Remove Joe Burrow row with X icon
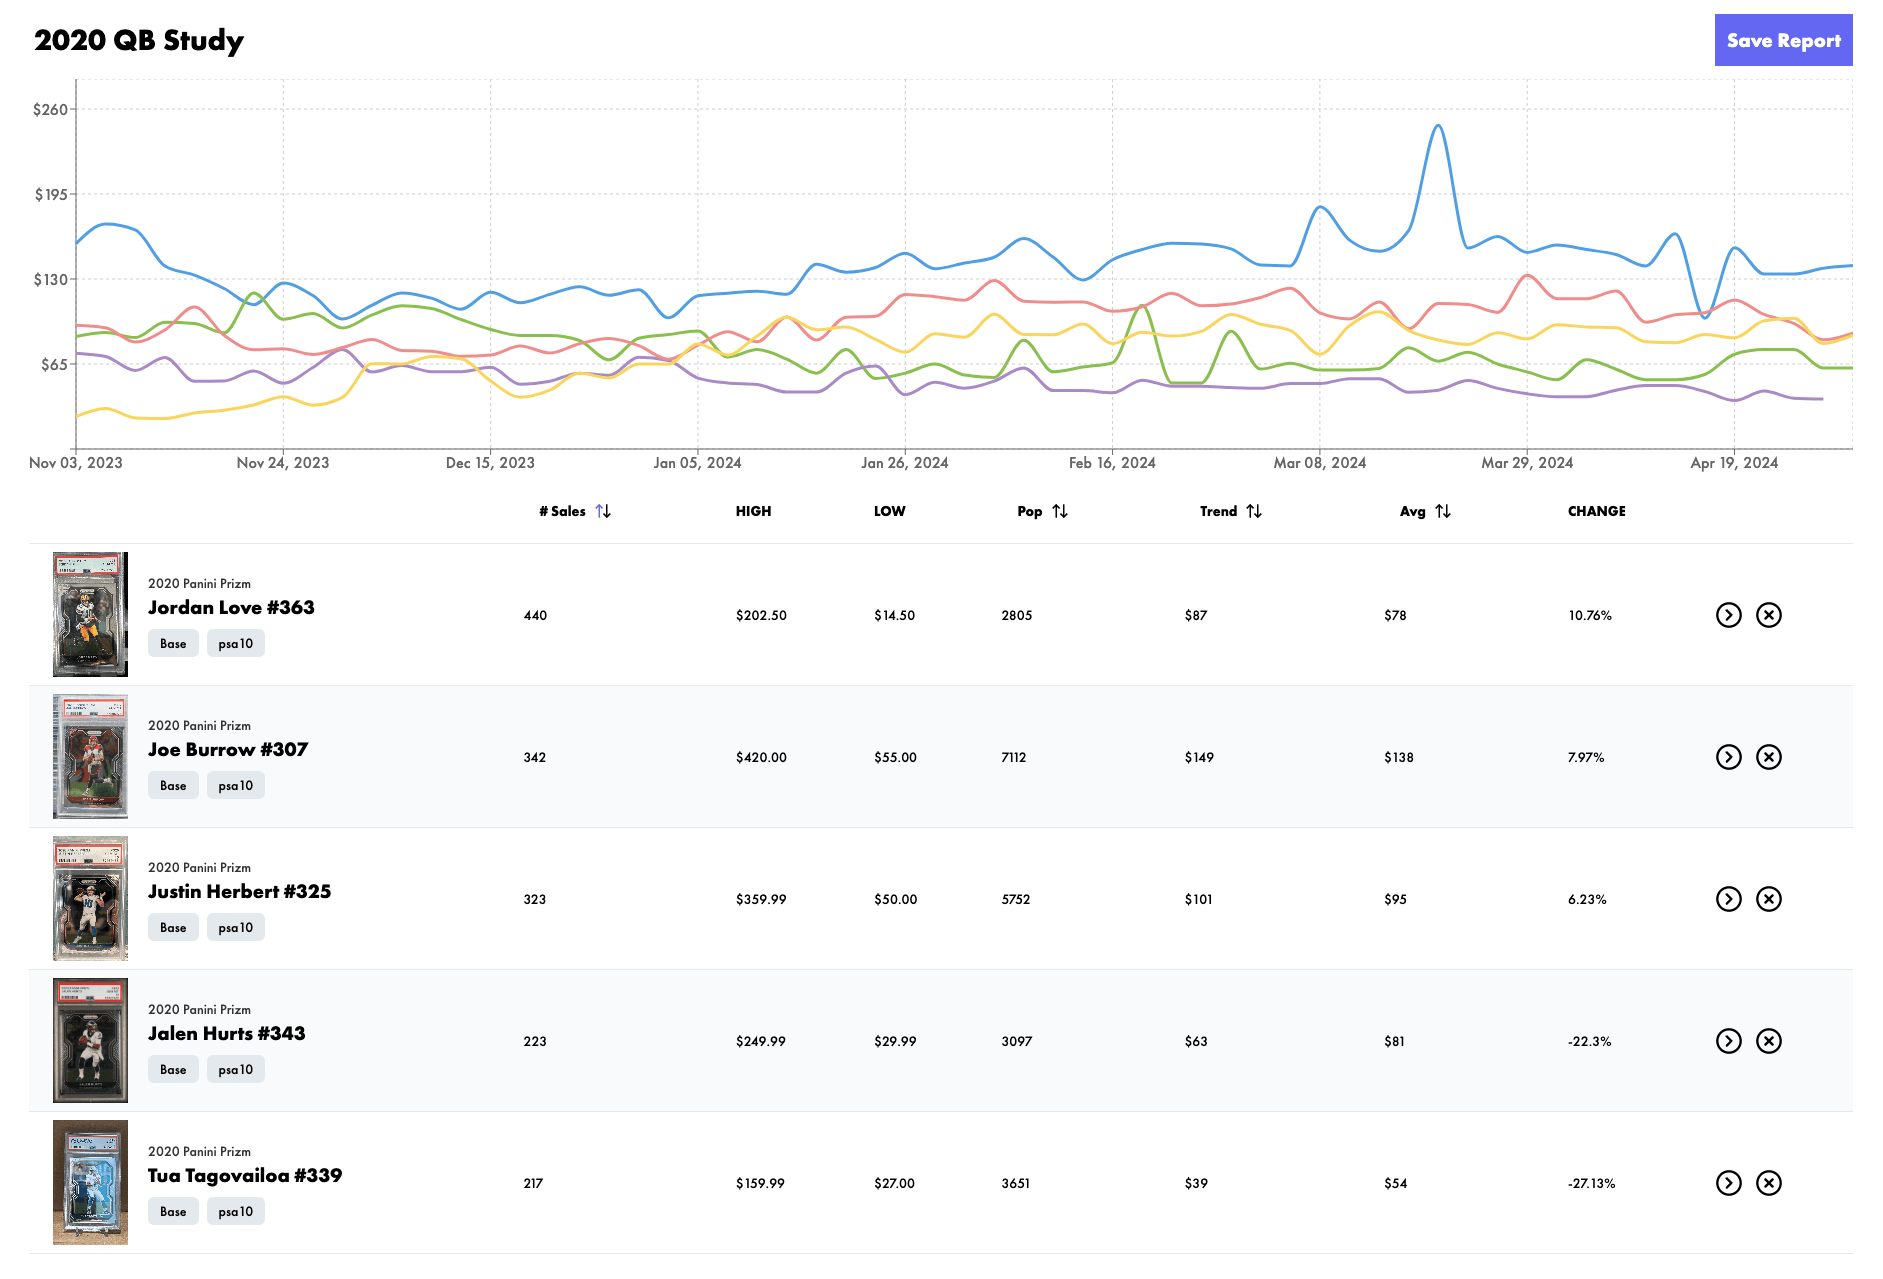Screen dimensions: 1883x1279 coord(1768,757)
